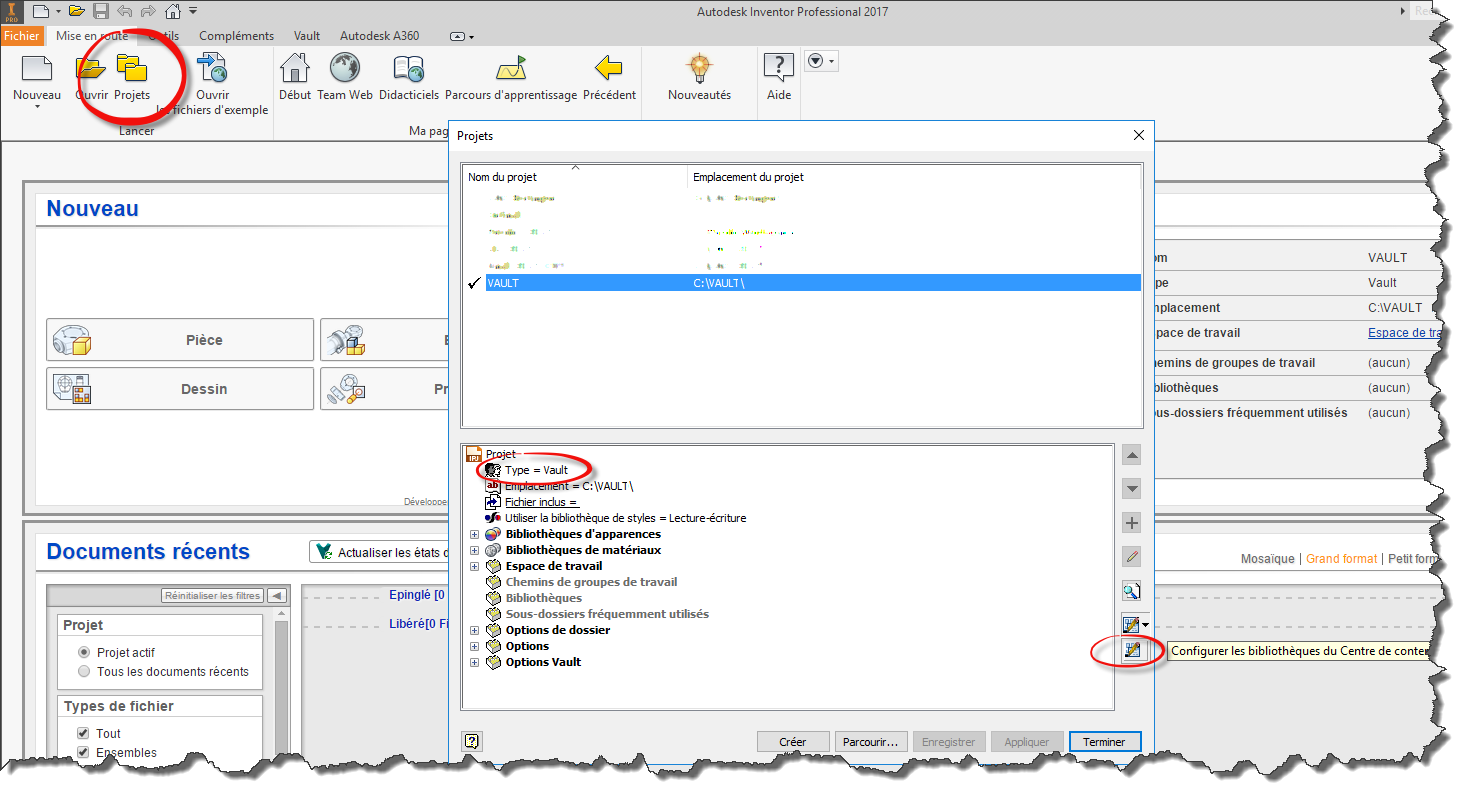Screen dimensions: 1471x795
Task: Open the Fichier menu
Action: tap(21, 36)
